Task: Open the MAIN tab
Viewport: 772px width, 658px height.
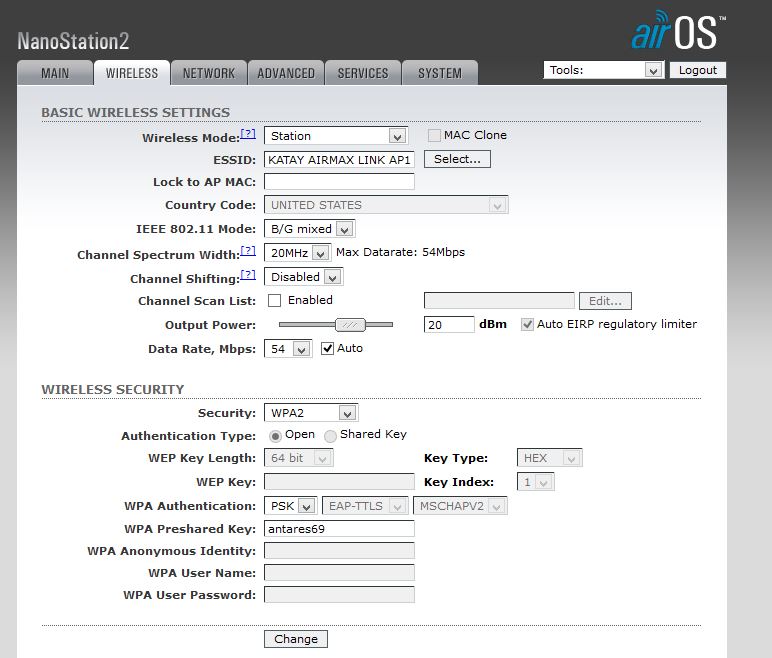Action: pos(55,73)
